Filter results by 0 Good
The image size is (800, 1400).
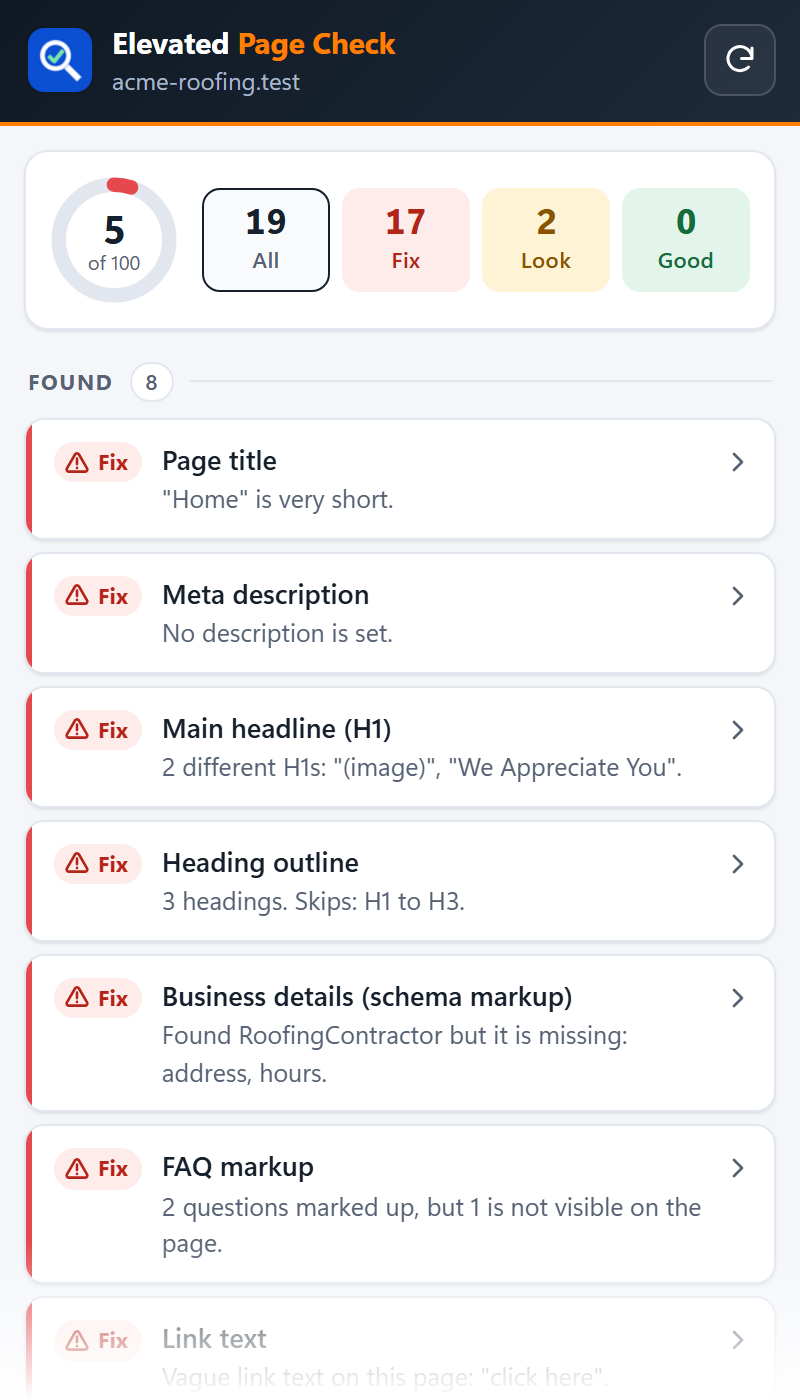686,240
